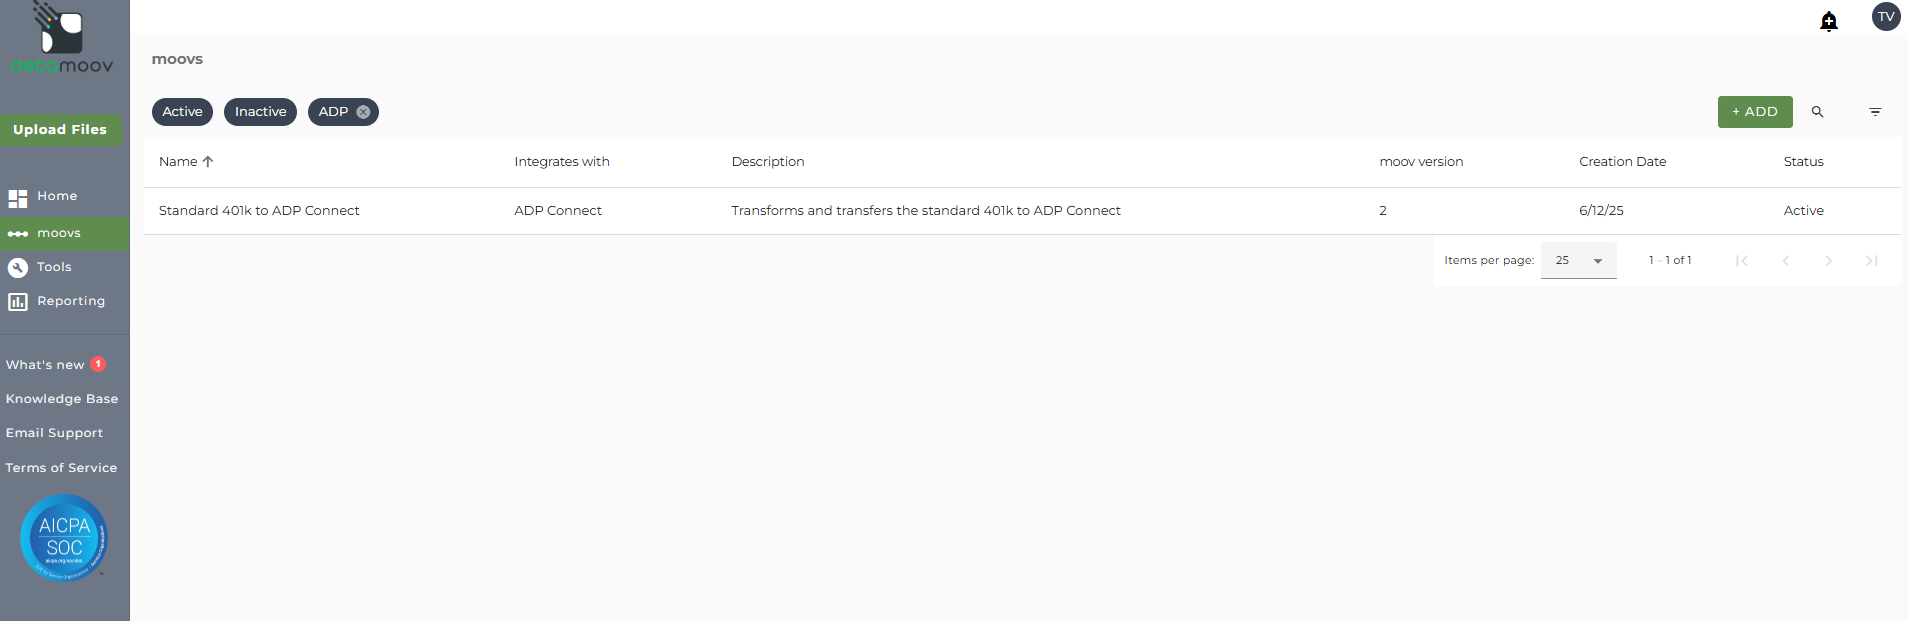
Task: Click the + ADD button
Action: (1755, 112)
